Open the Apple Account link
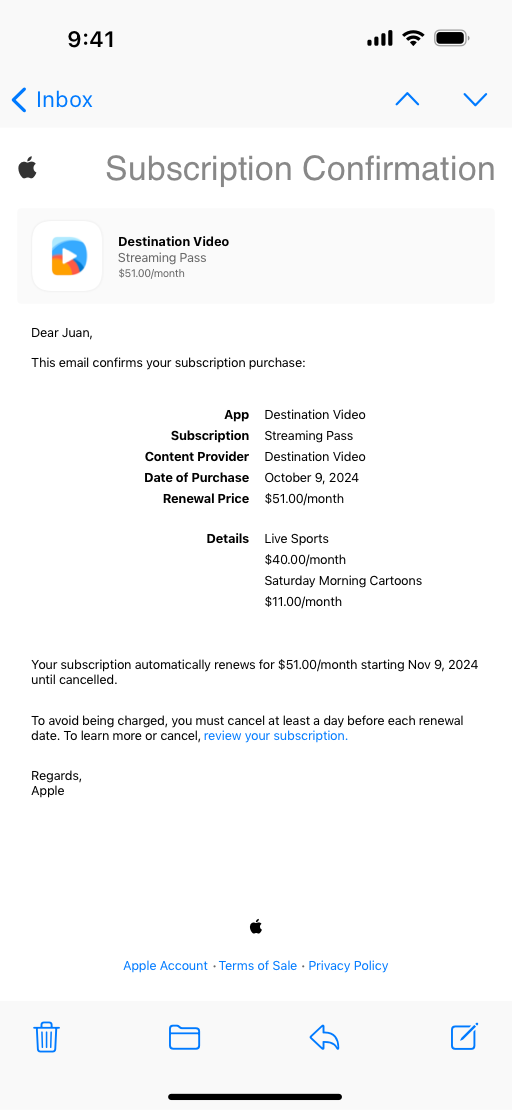 pyautogui.click(x=165, y=966)
